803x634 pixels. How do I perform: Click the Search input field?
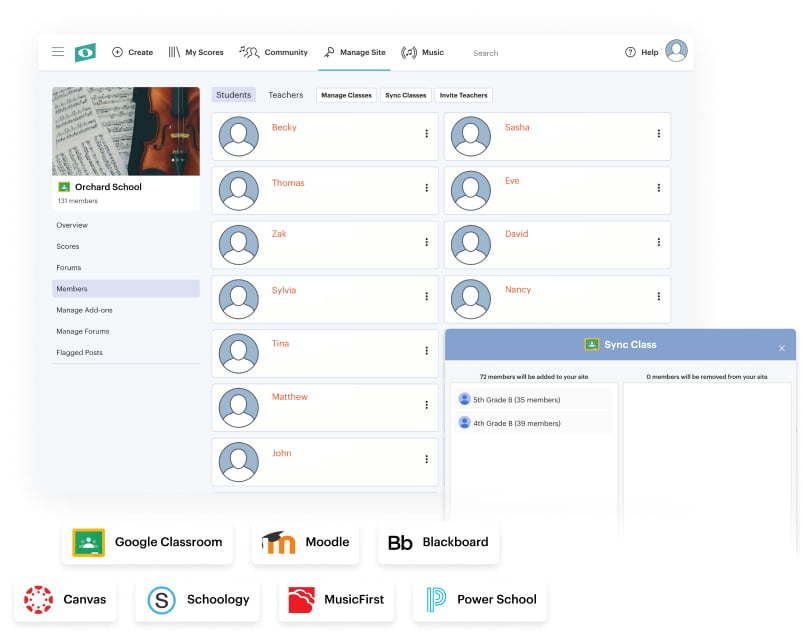pyautogui.click(x=530, y=53)
